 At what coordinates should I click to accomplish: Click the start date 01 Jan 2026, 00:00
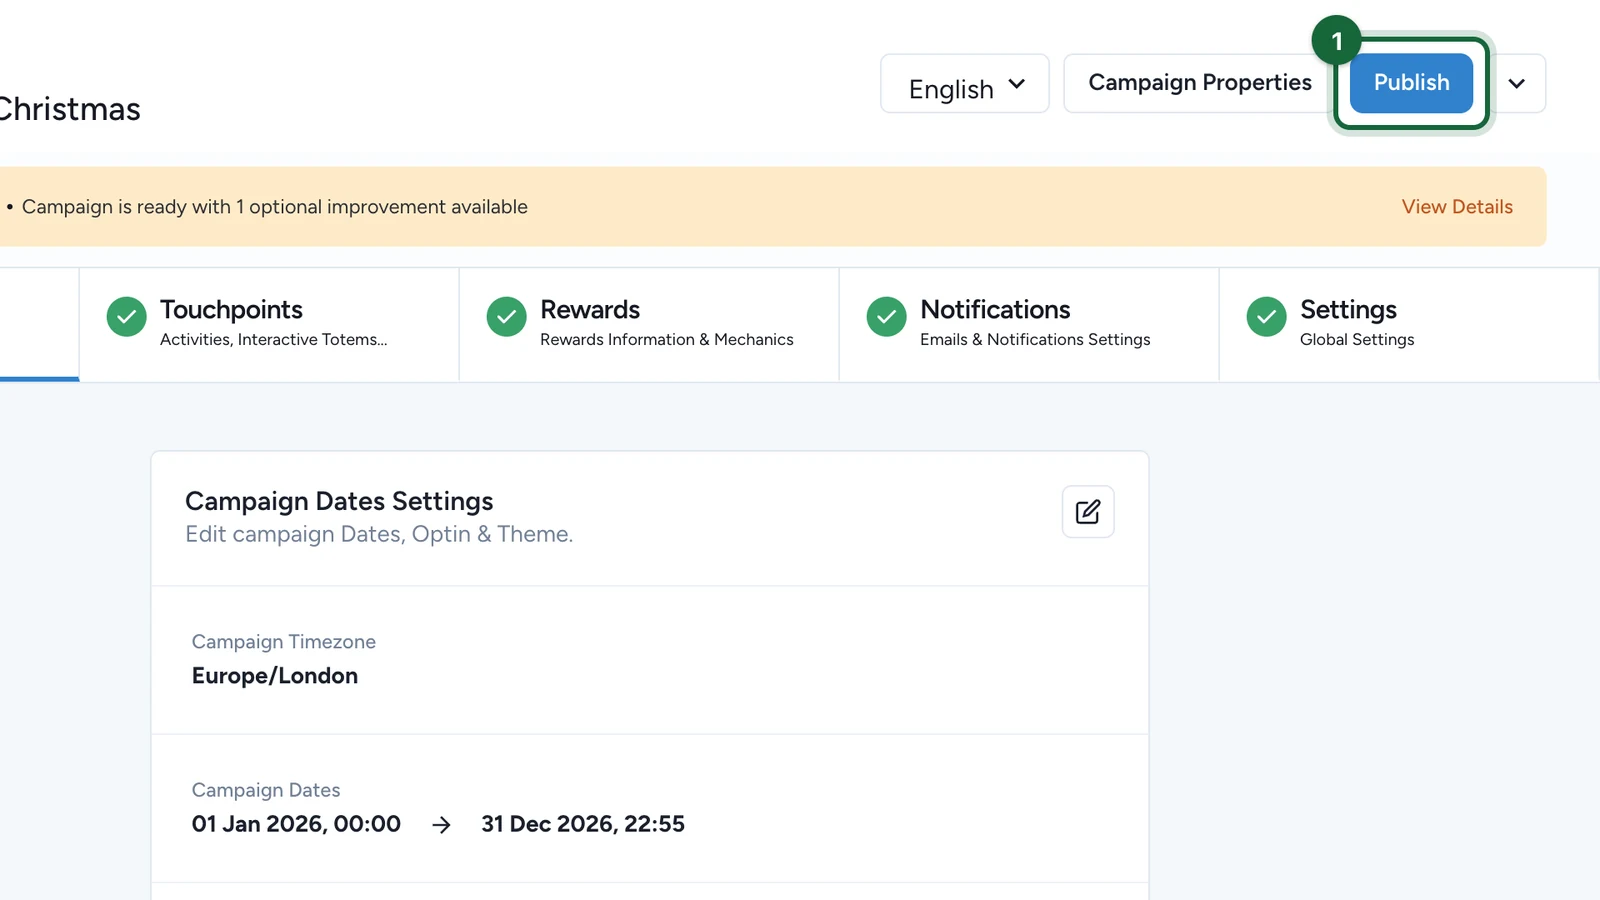(x=296, y=824)
